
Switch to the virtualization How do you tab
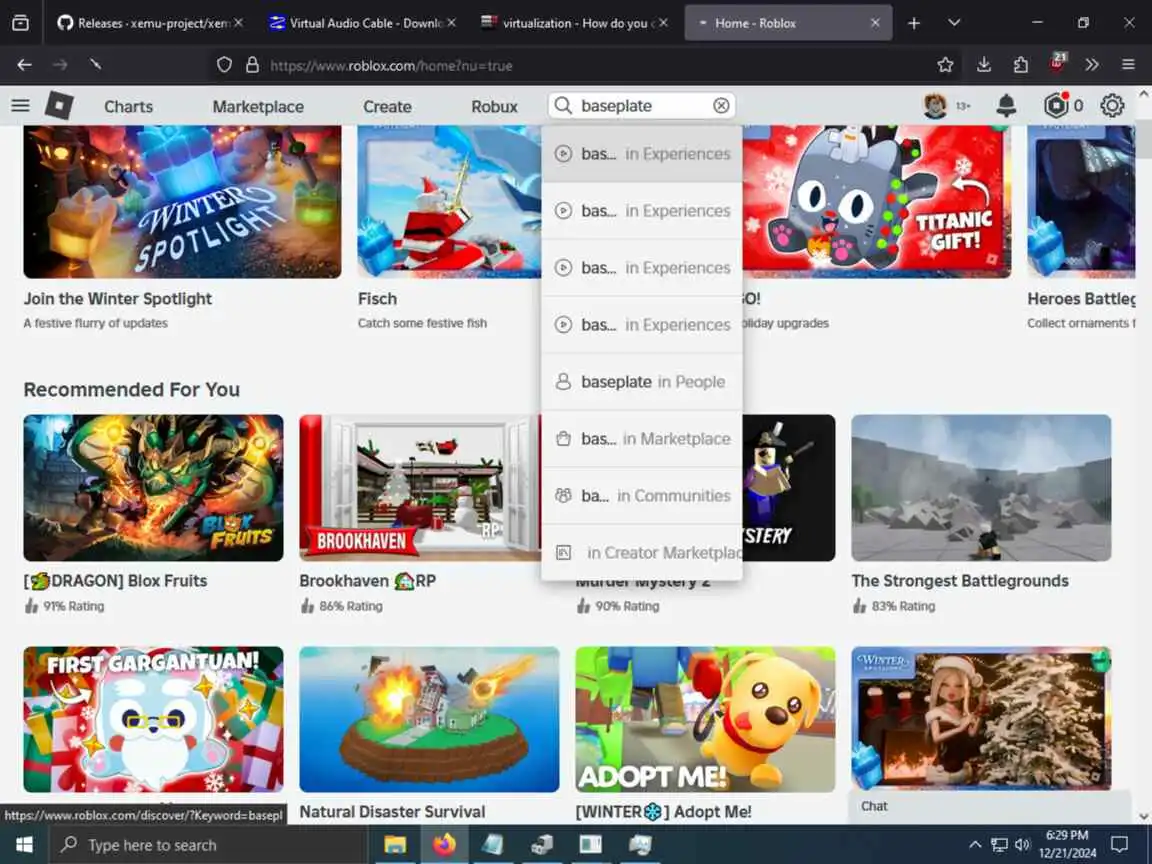point(575,24)
